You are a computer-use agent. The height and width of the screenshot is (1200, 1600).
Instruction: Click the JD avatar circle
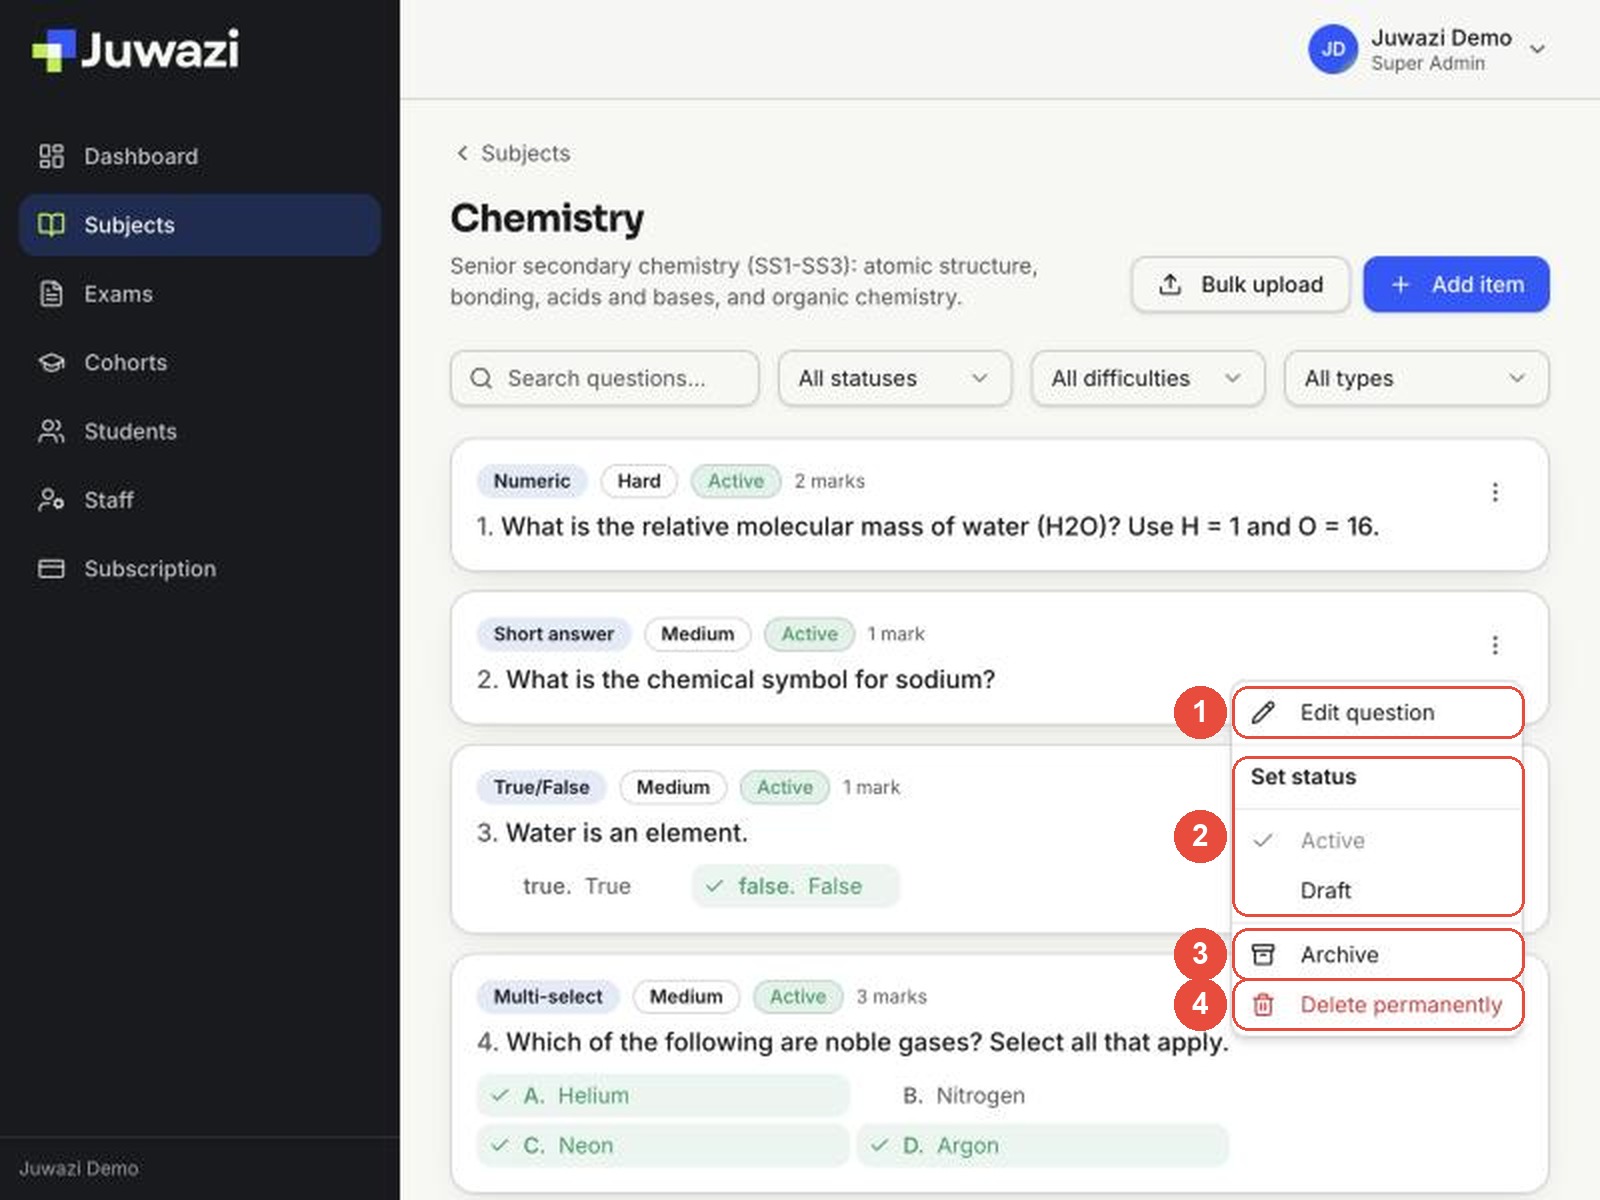tap(1333, 49)
